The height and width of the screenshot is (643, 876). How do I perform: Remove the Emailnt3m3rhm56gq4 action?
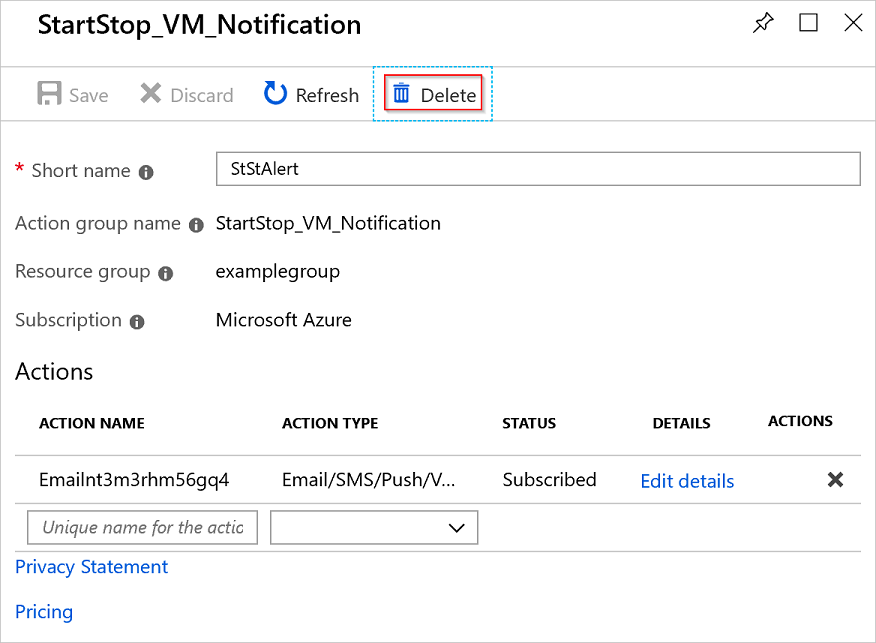click(835, 480)
